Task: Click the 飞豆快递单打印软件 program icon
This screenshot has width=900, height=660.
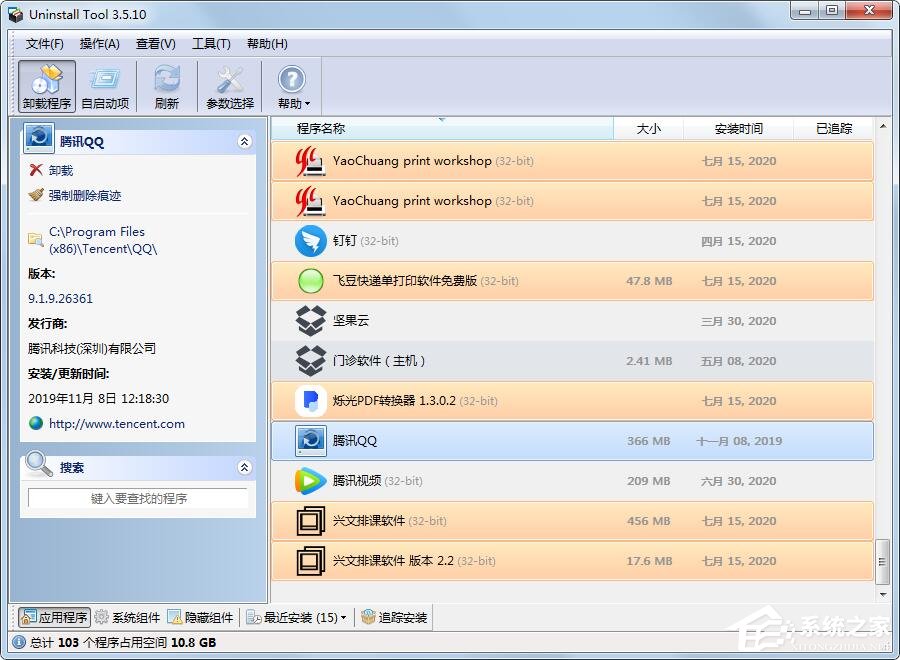Action: click(x=310, y=281)
